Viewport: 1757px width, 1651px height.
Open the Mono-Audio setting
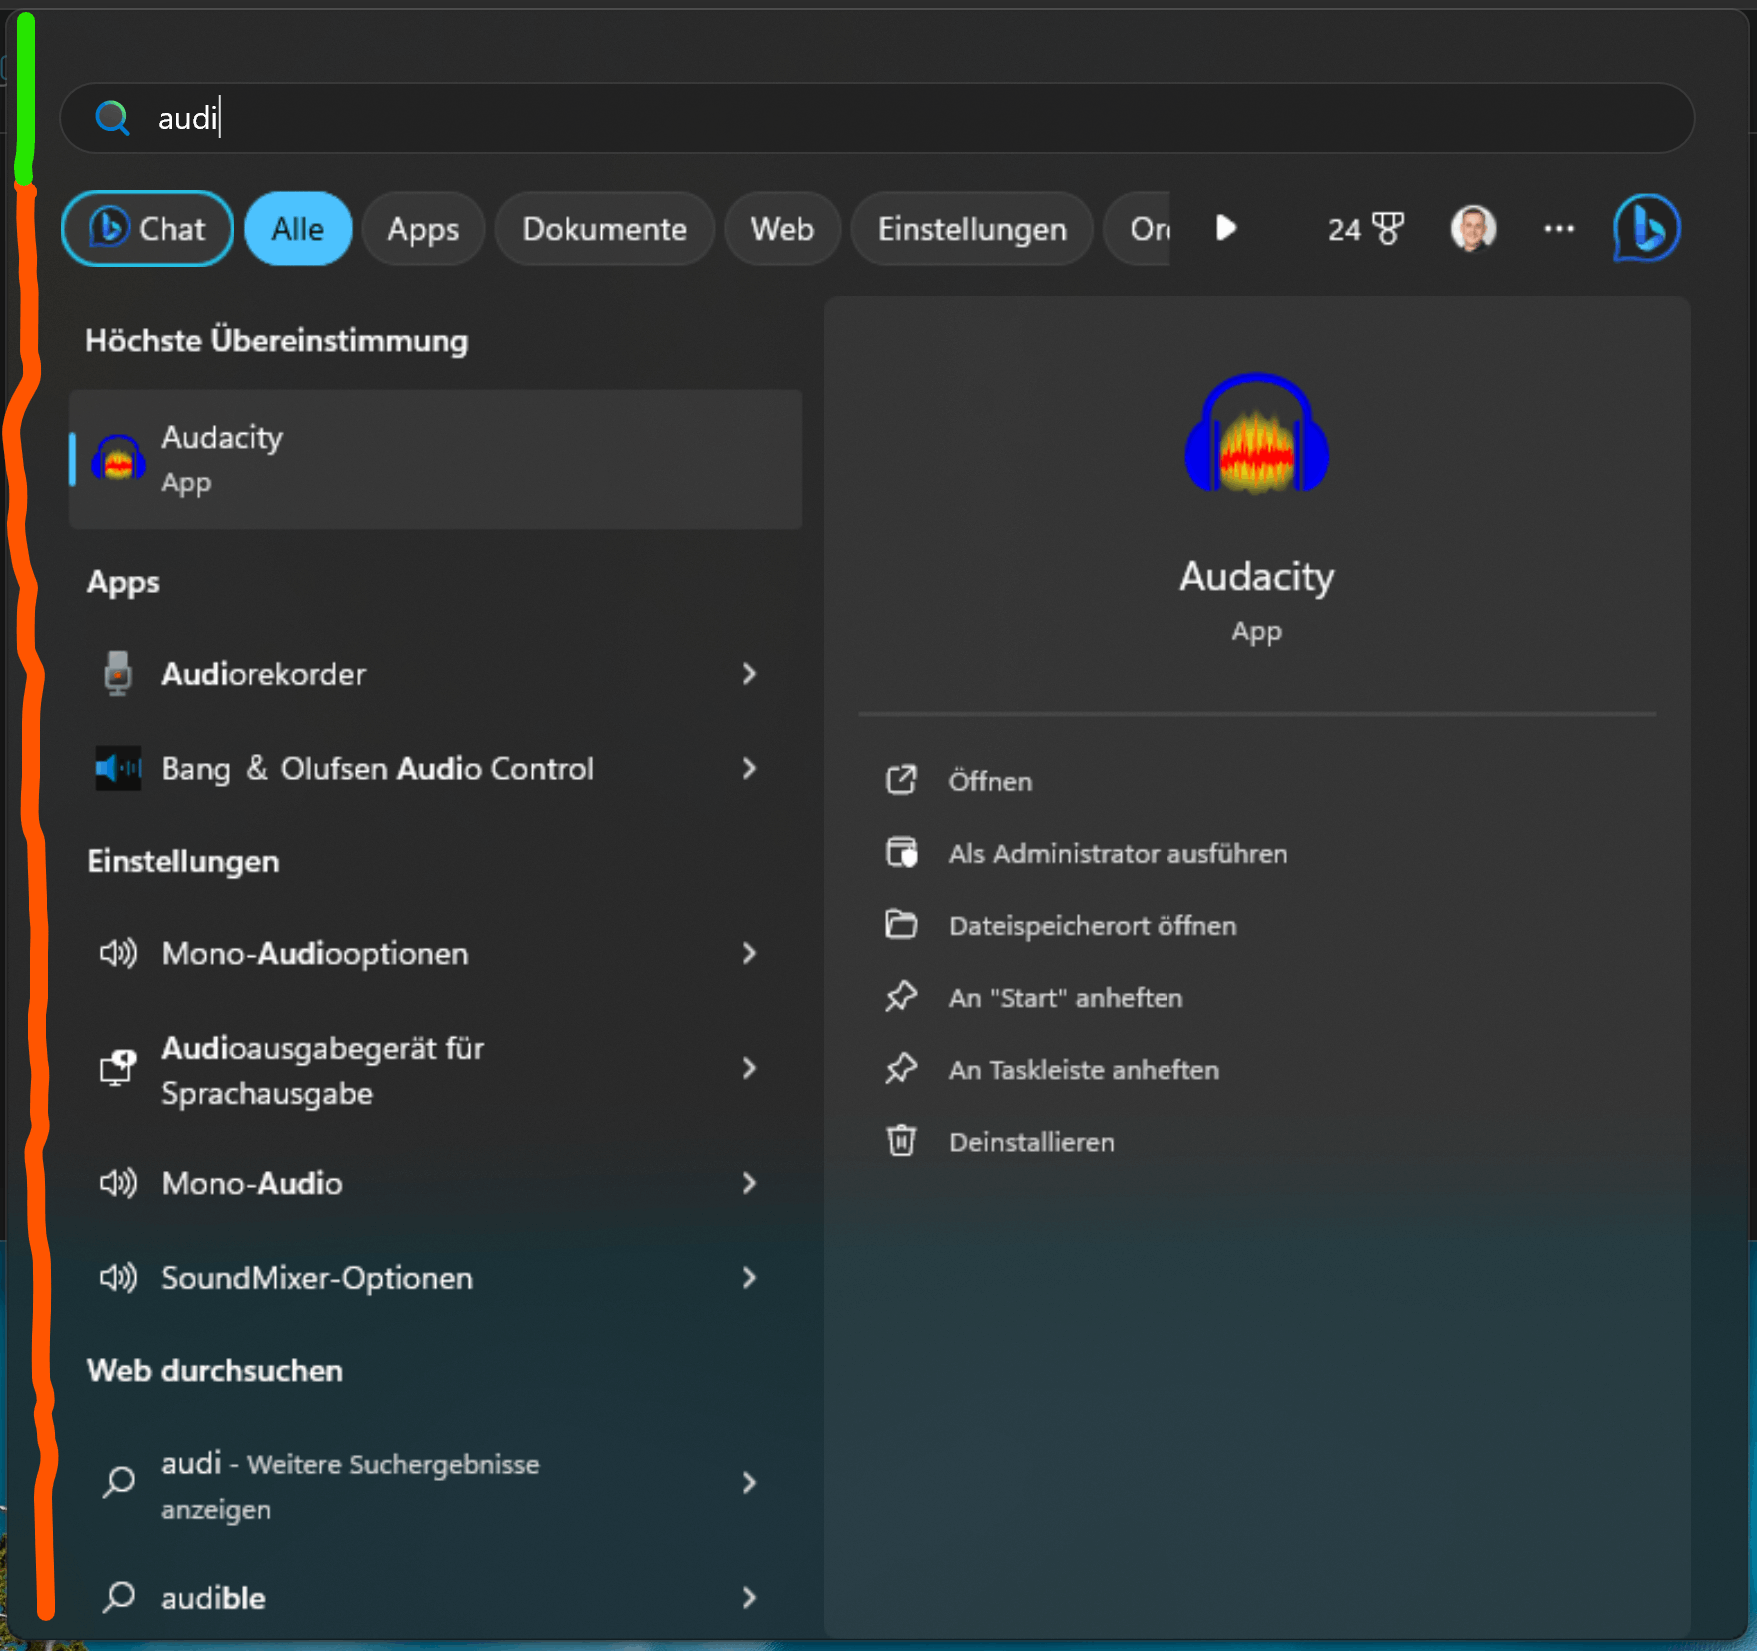(435, 1183)
